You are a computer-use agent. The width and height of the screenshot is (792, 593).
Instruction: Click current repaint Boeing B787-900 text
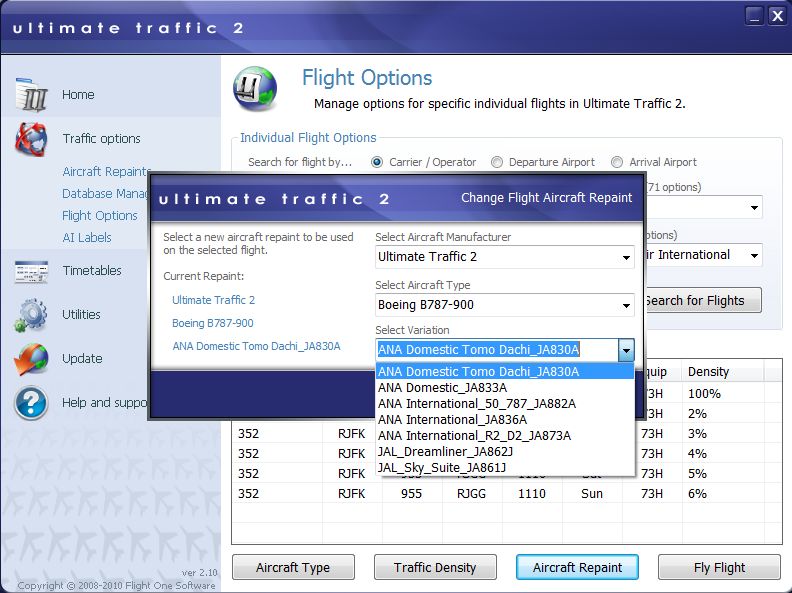(x=213, y=323)
